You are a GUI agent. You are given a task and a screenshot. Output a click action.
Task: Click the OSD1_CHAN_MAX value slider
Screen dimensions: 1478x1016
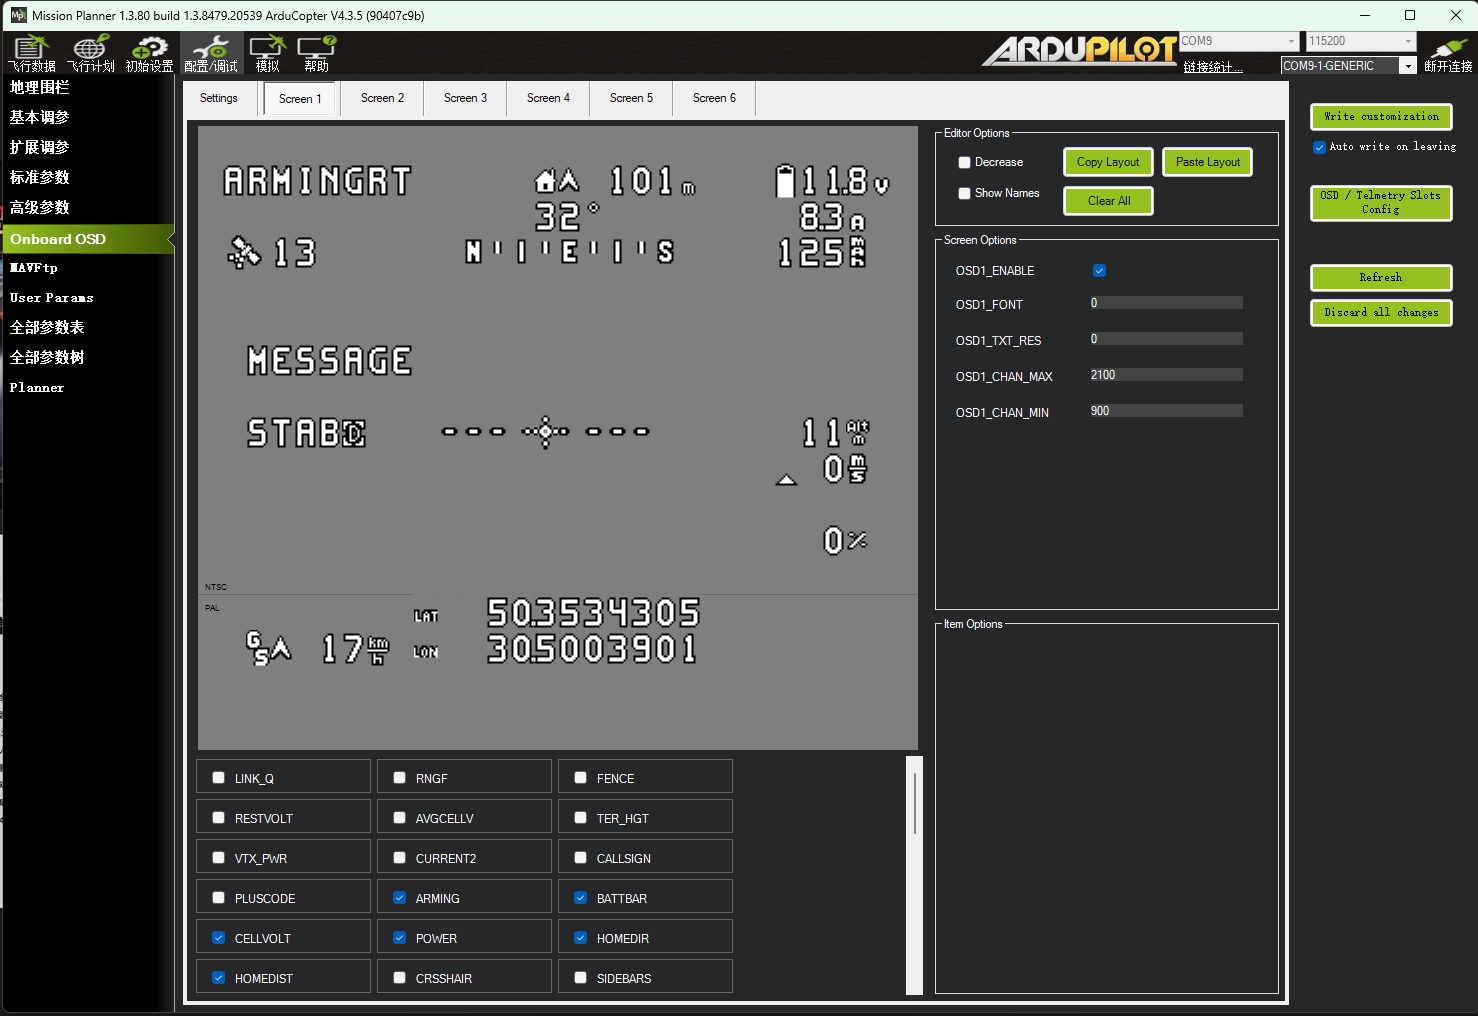click(1166, 375)
